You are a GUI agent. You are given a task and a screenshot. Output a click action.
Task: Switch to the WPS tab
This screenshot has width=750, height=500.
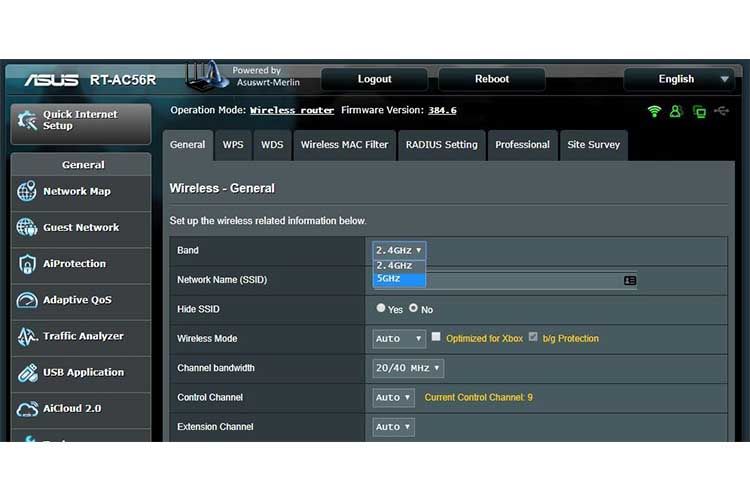coord(233,145)
